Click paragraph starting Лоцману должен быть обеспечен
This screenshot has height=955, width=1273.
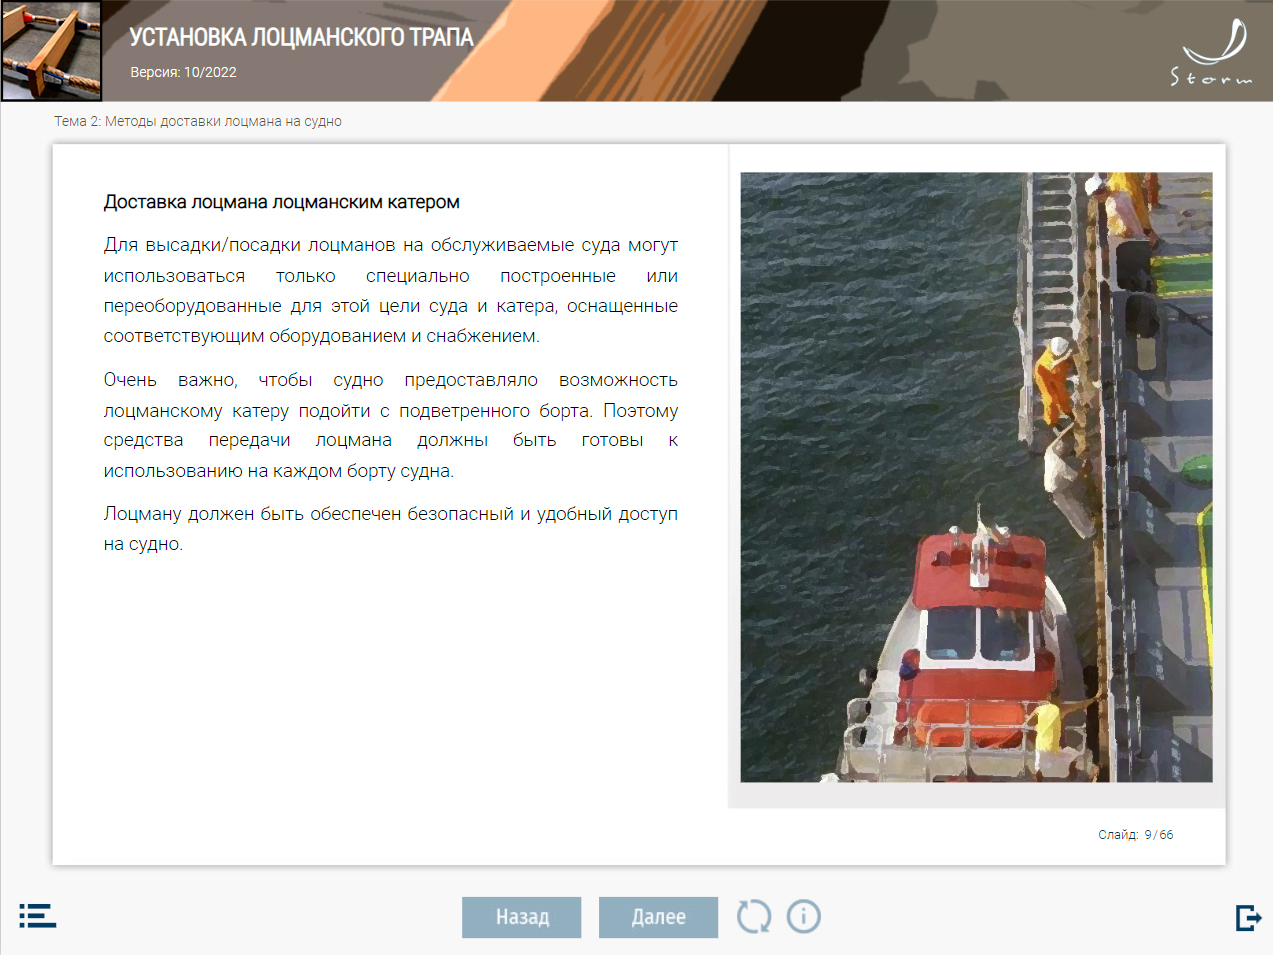point(391,529)
